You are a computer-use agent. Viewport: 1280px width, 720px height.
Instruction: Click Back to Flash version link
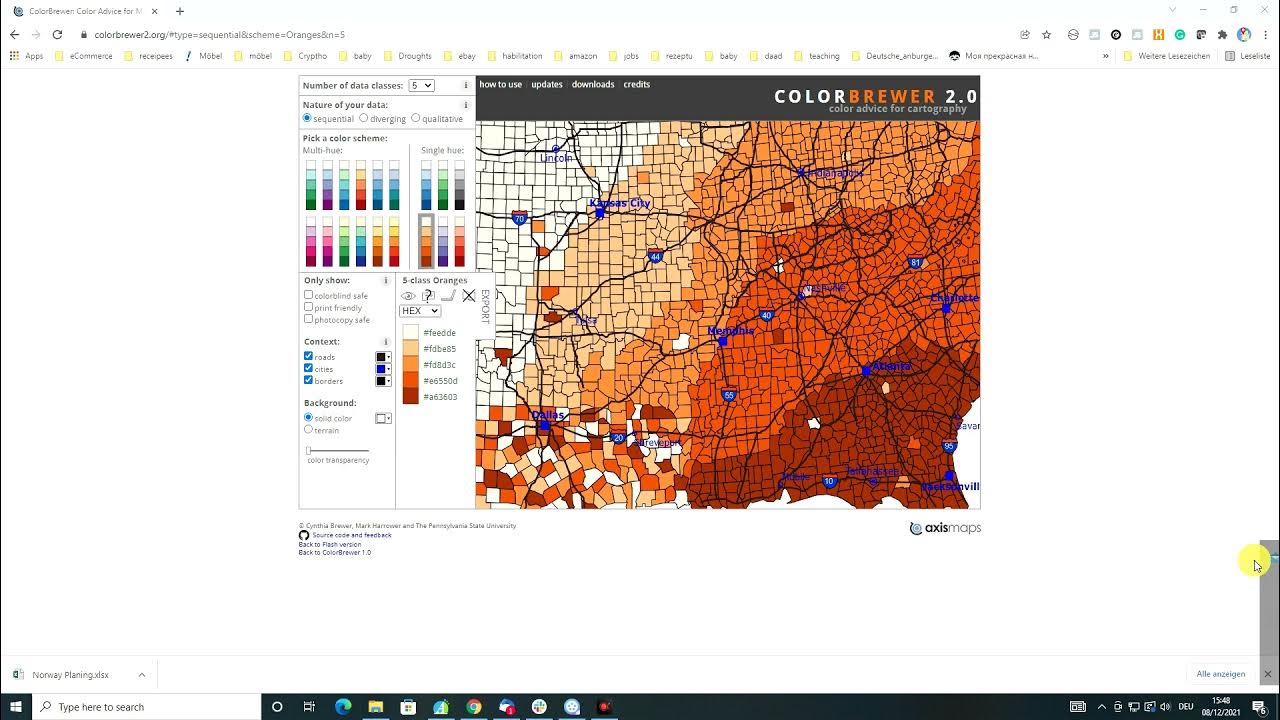pyautogui.click(x=330, y=544)
